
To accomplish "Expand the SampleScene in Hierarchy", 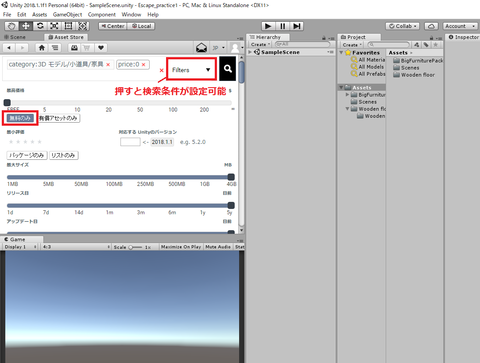I will coord(250,52).
